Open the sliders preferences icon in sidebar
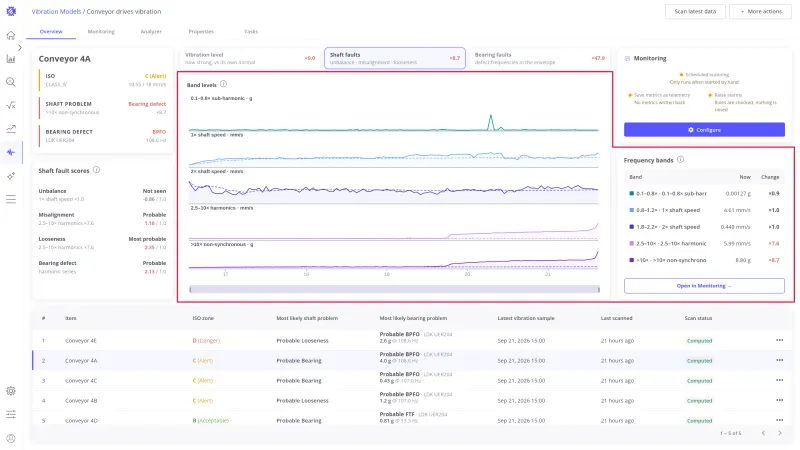Image resolution: width=800 pixels, height=450 pixels. click(x=11, y=414)
